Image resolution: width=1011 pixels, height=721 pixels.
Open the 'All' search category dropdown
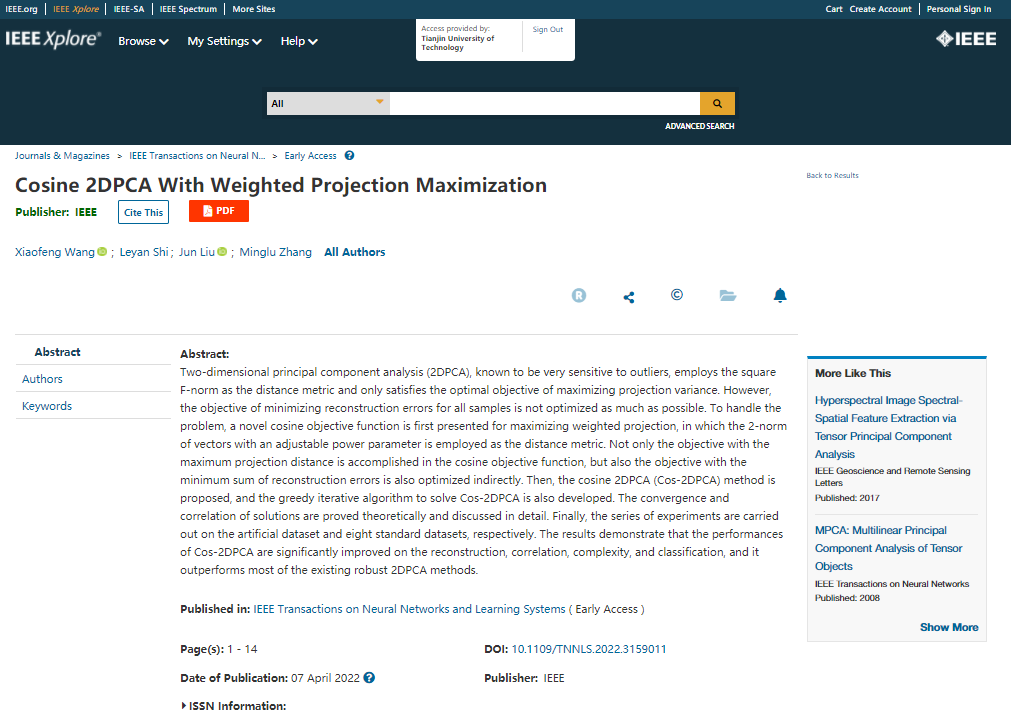click(328, 103)
